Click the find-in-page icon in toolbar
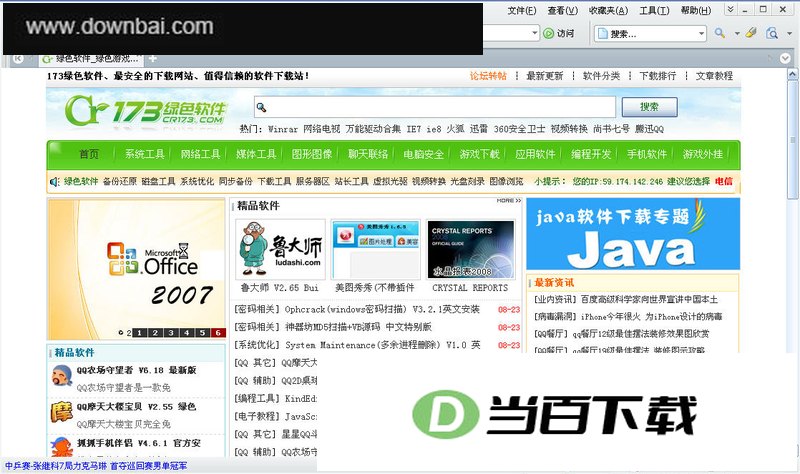 point(772,33)
